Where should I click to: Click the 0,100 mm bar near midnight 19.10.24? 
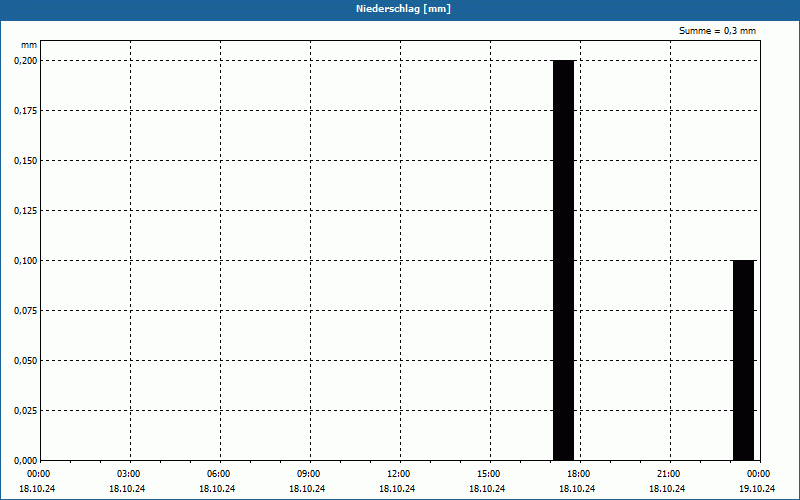[x=743, y=360]
